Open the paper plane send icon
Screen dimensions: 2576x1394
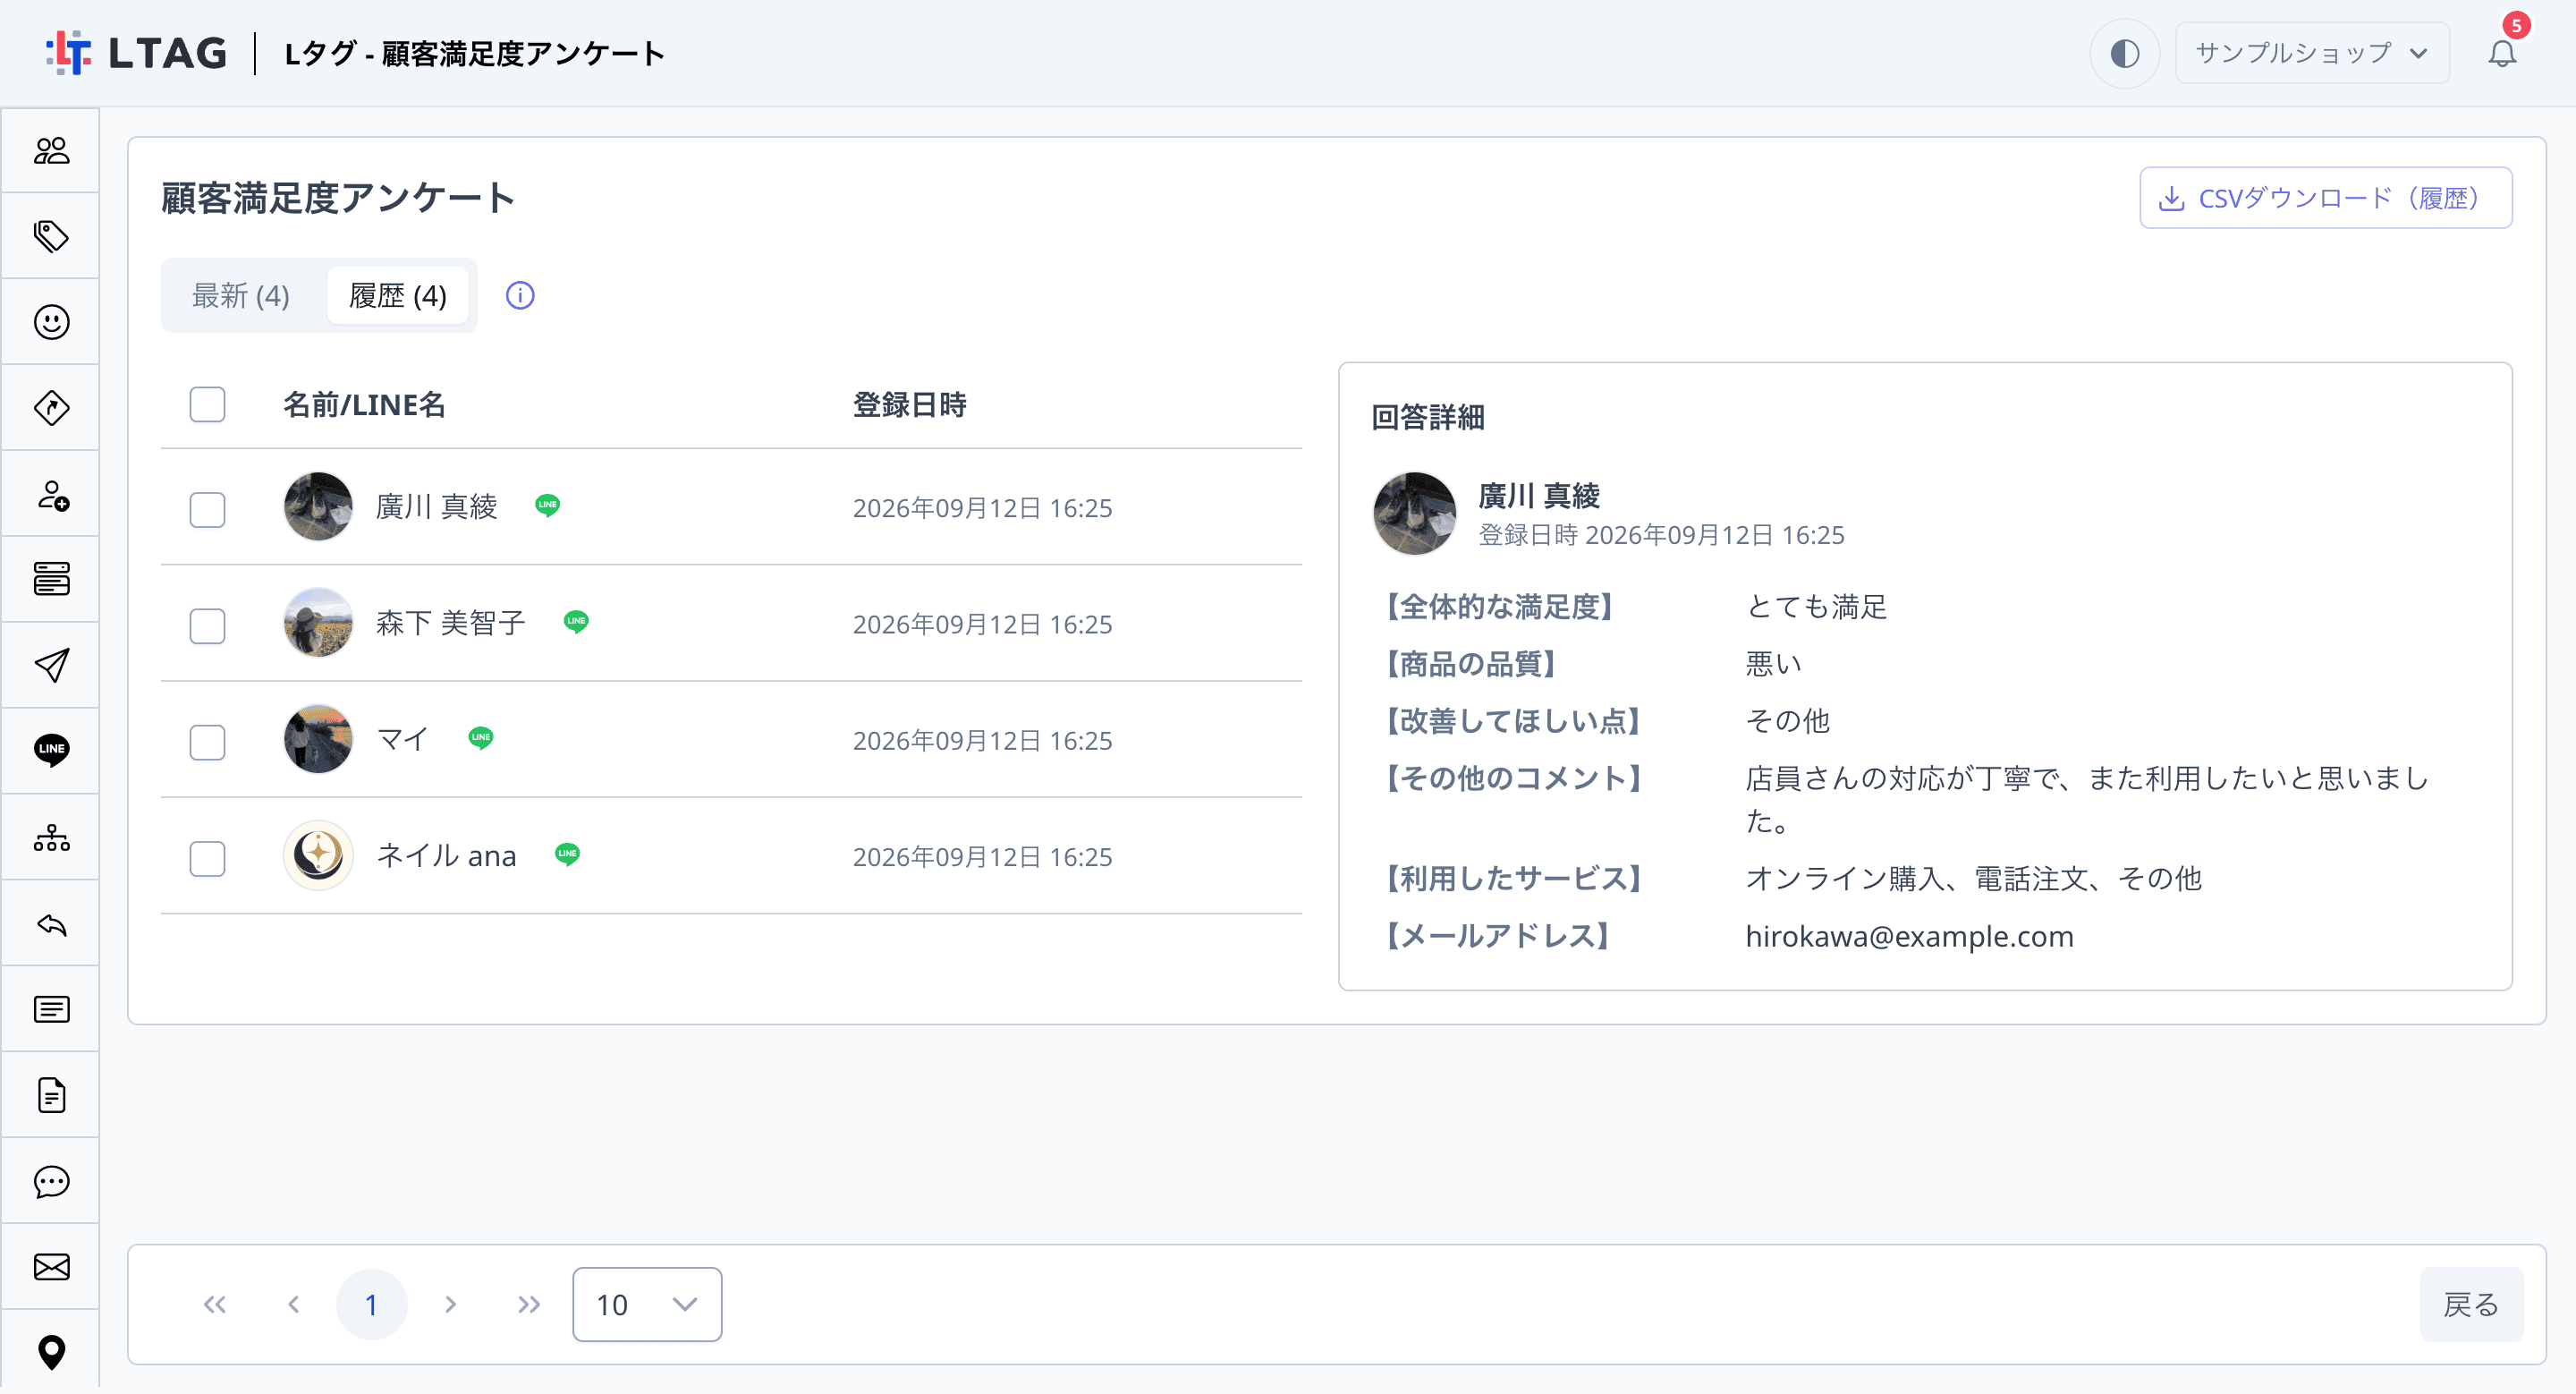[x=51, y=666]
